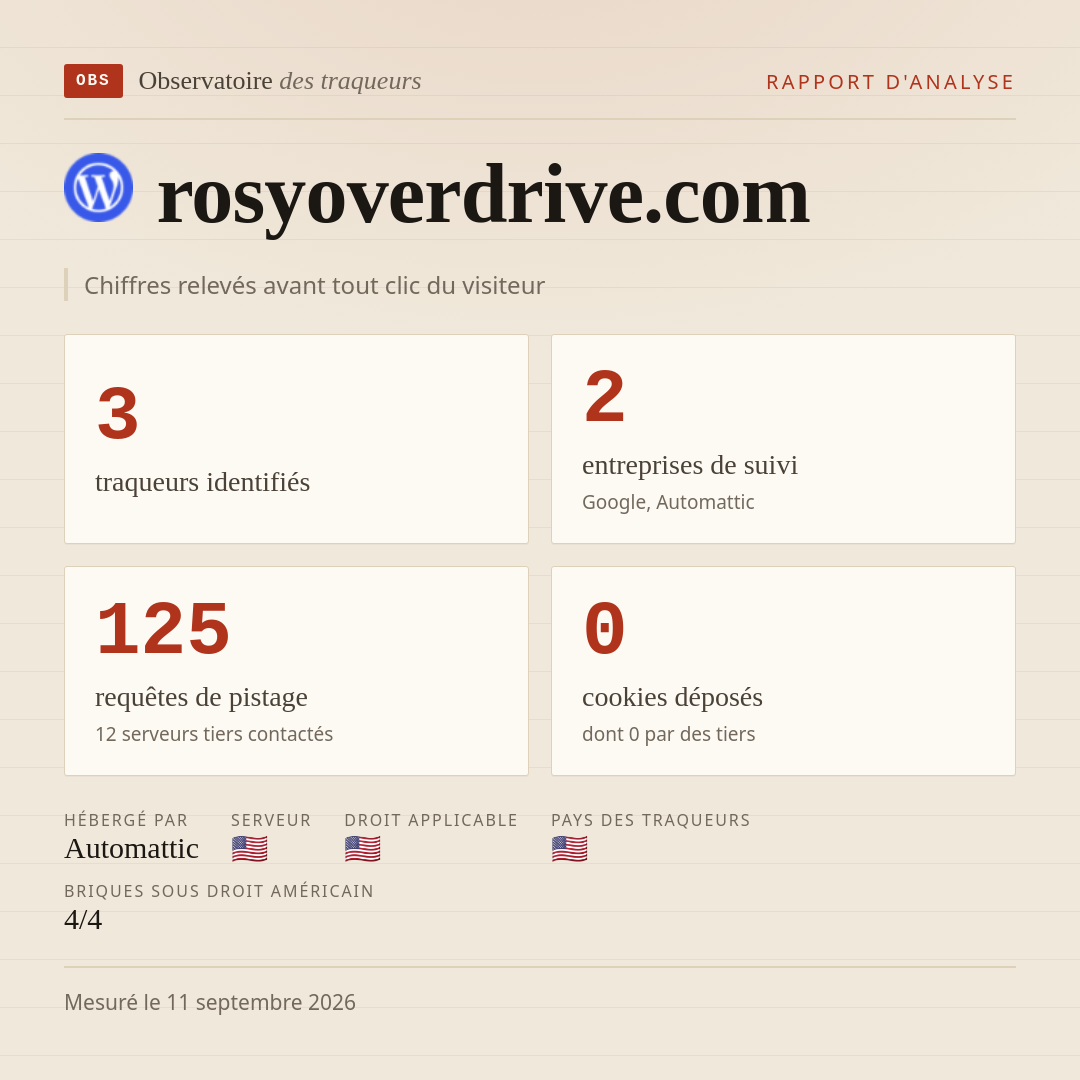Click the cookies déposés label
The width and height of the screenshot is (1080, 1080).
(x=672, y=697)
